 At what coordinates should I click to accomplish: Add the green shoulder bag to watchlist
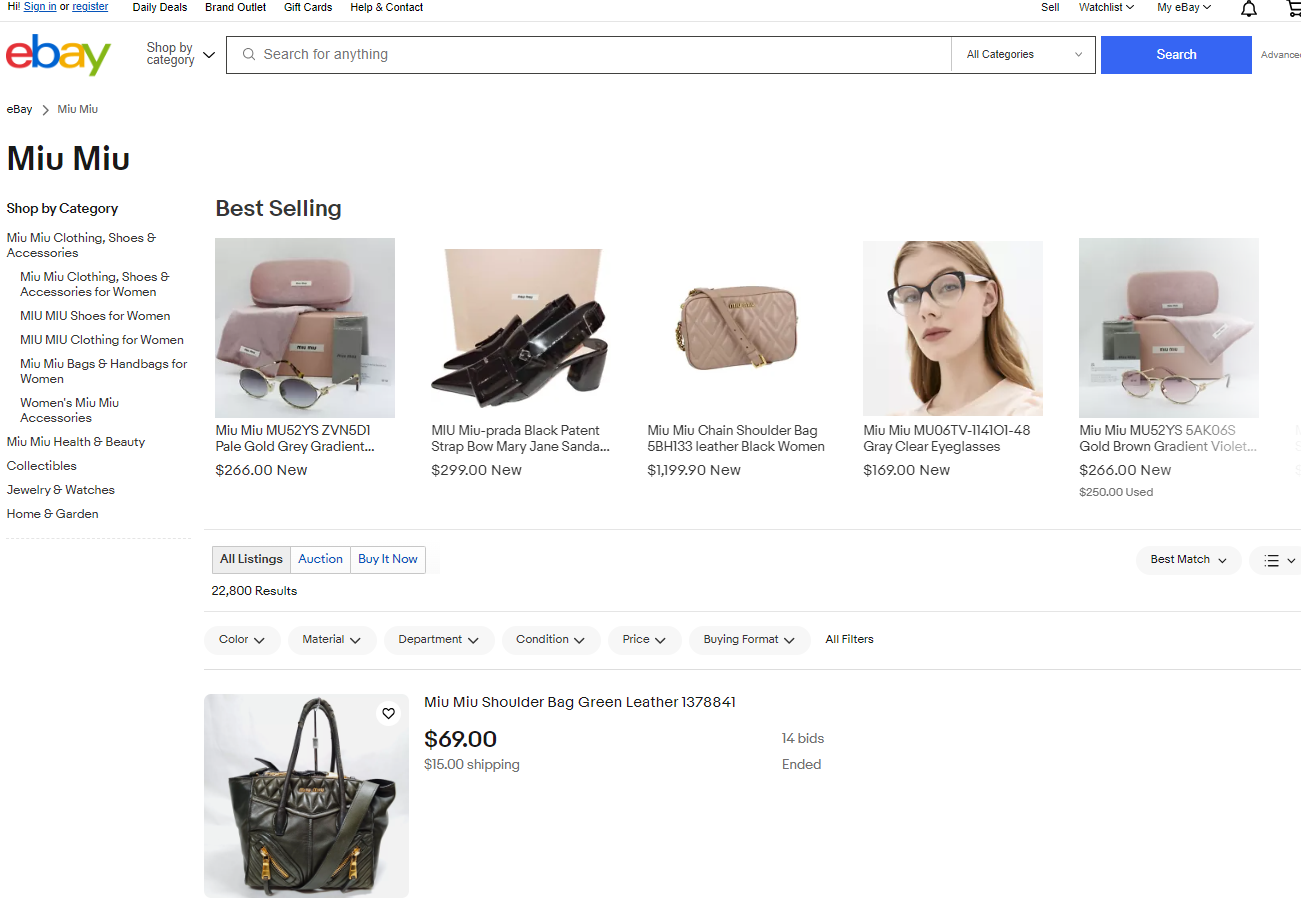click(x=388, y=713)
